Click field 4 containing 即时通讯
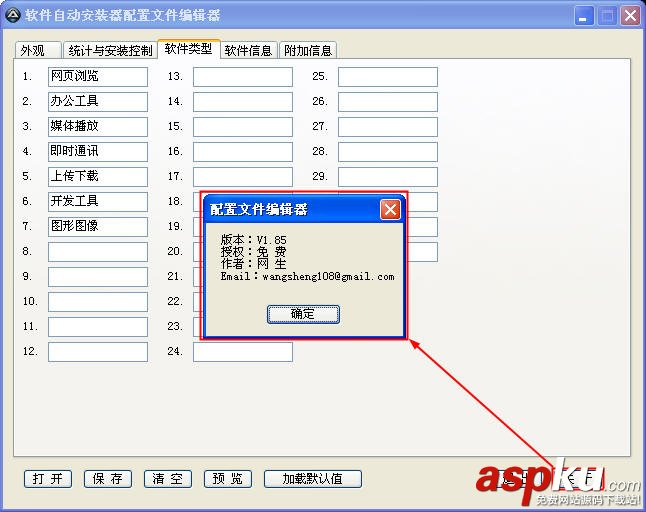 [x=98, y=152]
